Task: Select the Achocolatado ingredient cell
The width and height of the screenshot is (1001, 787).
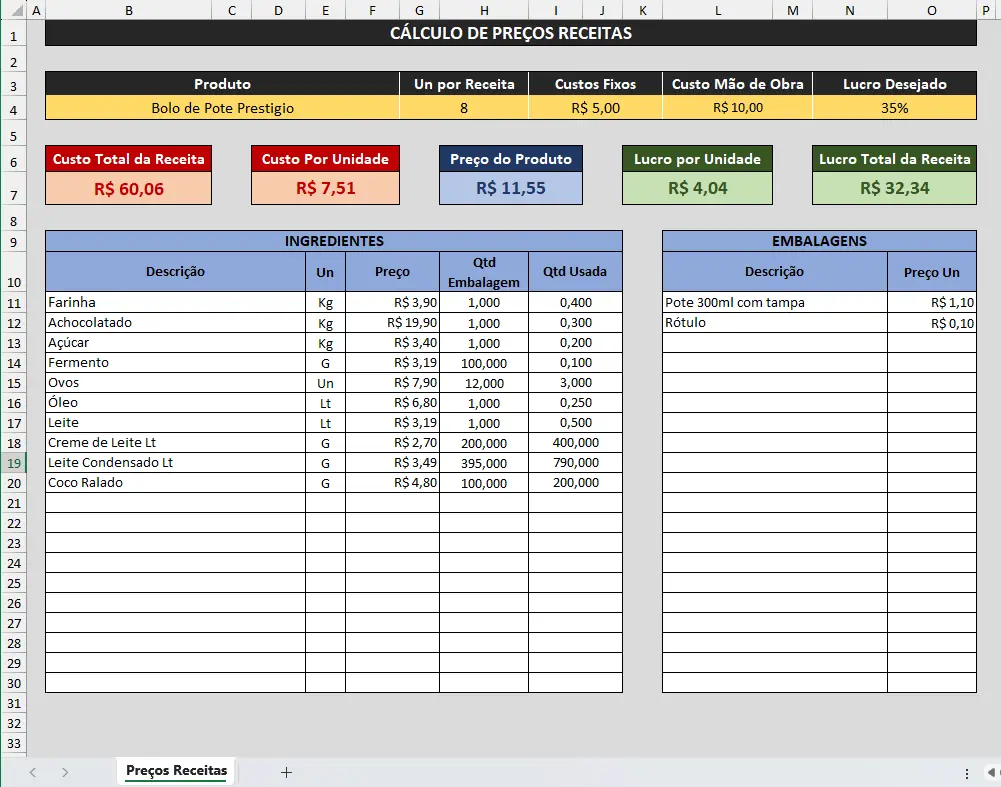Action: tap(176, 322)
